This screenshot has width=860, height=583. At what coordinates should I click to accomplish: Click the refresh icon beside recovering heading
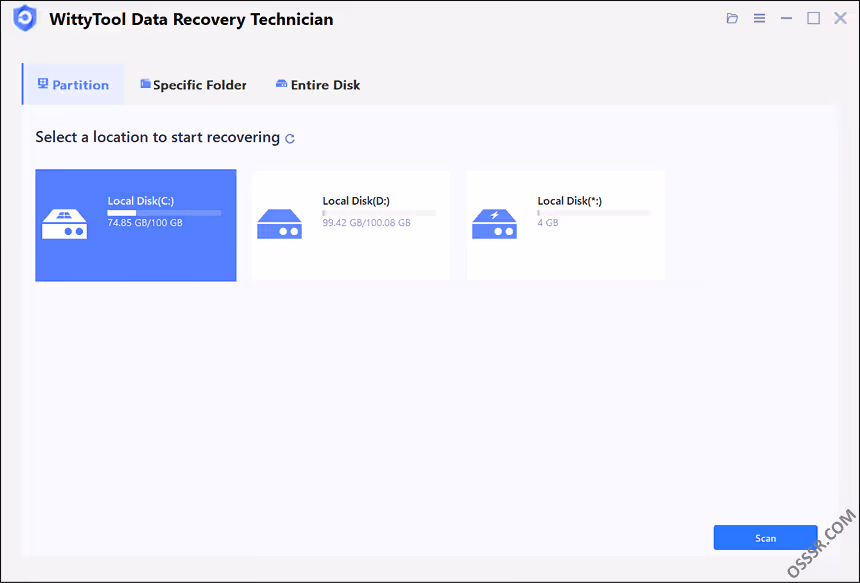[290, 138]
